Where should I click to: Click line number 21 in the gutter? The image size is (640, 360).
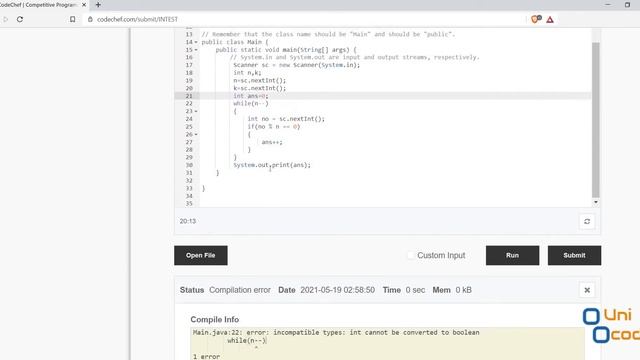point(189,96)
